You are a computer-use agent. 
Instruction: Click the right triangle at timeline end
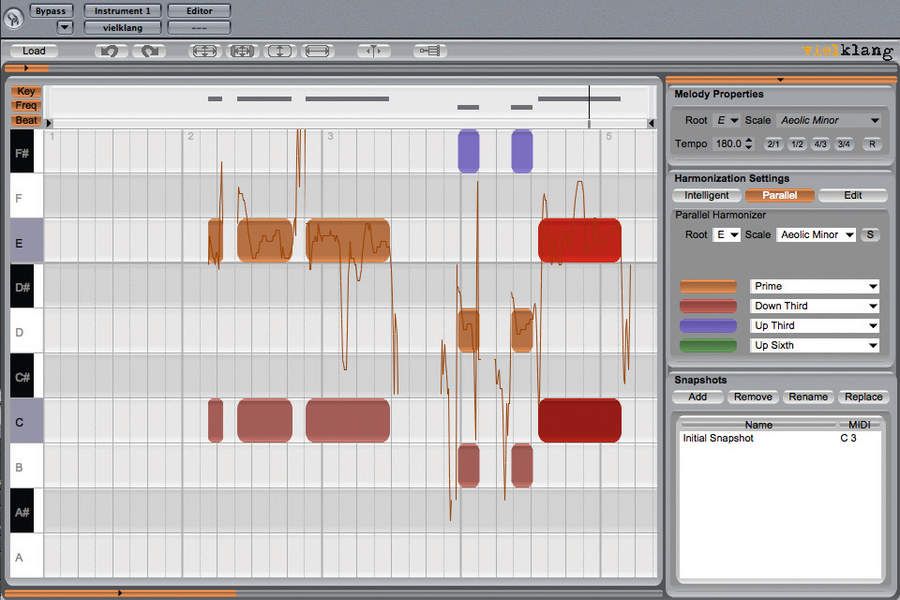651,123
